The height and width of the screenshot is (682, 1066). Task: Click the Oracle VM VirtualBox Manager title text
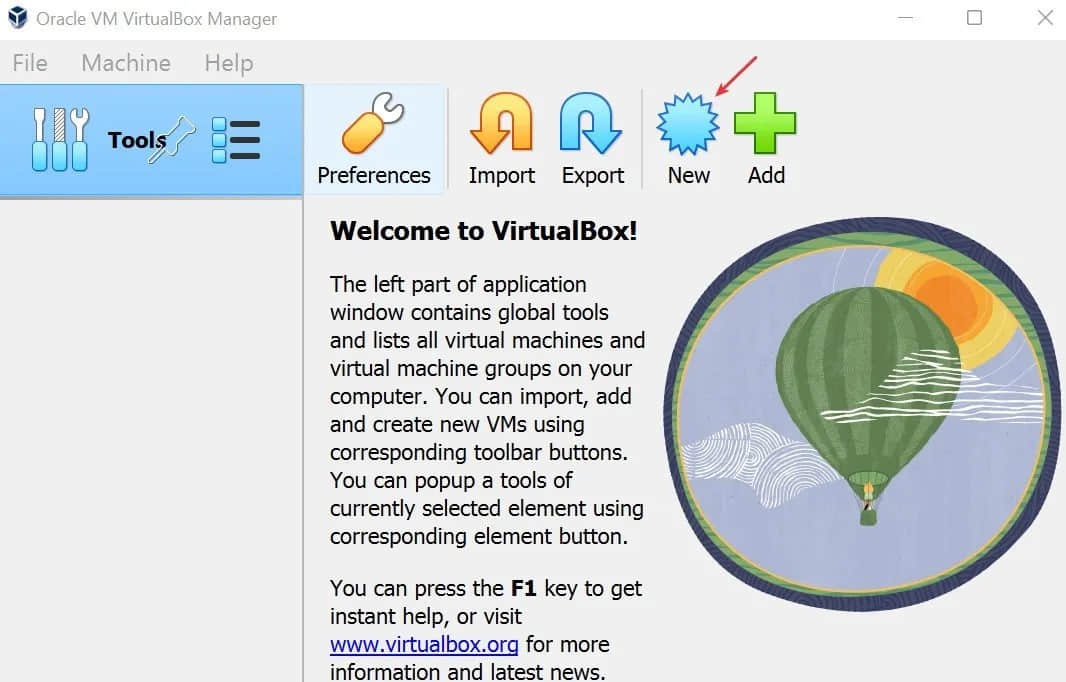158,19
